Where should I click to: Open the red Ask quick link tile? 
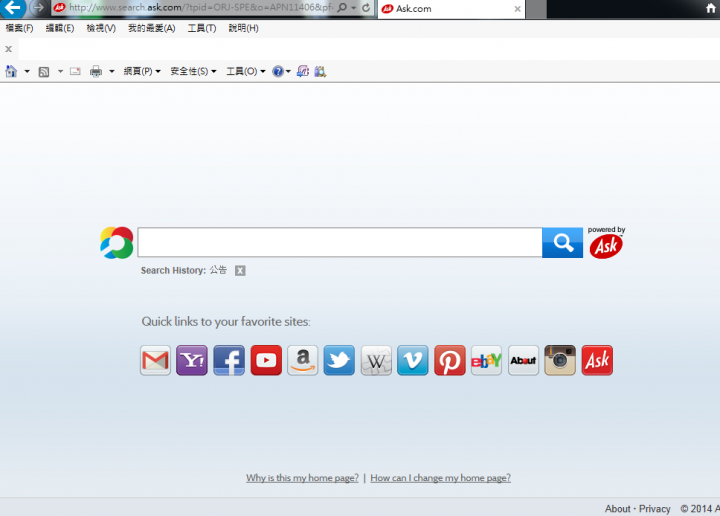[x=597, y=360]
